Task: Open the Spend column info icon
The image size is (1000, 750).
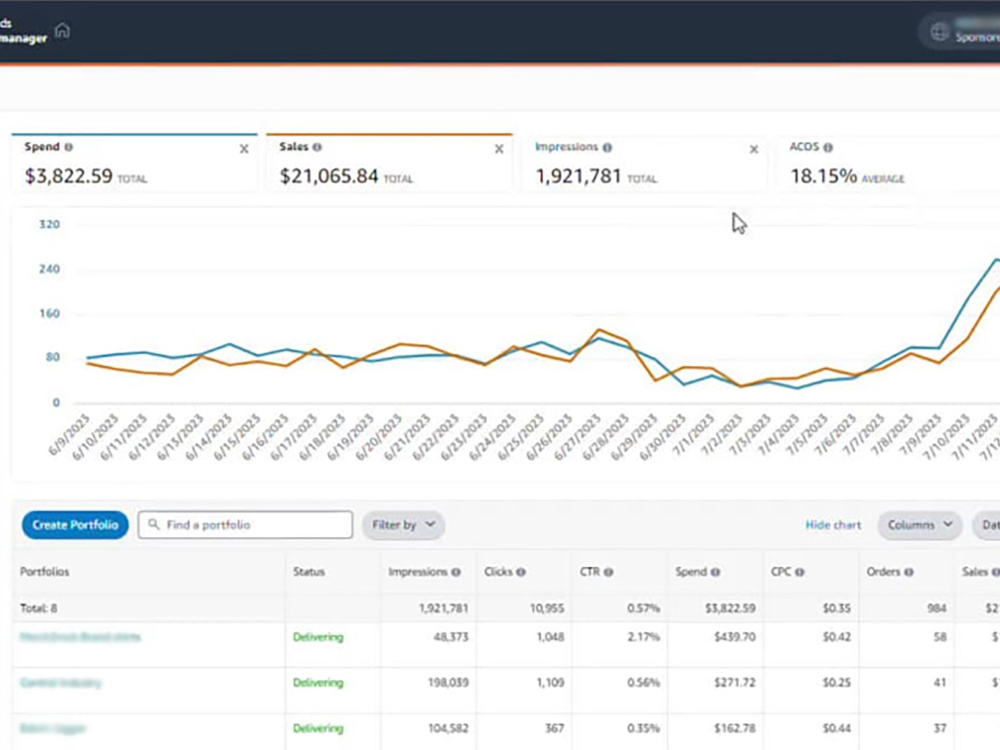Action: pos(716,572)
